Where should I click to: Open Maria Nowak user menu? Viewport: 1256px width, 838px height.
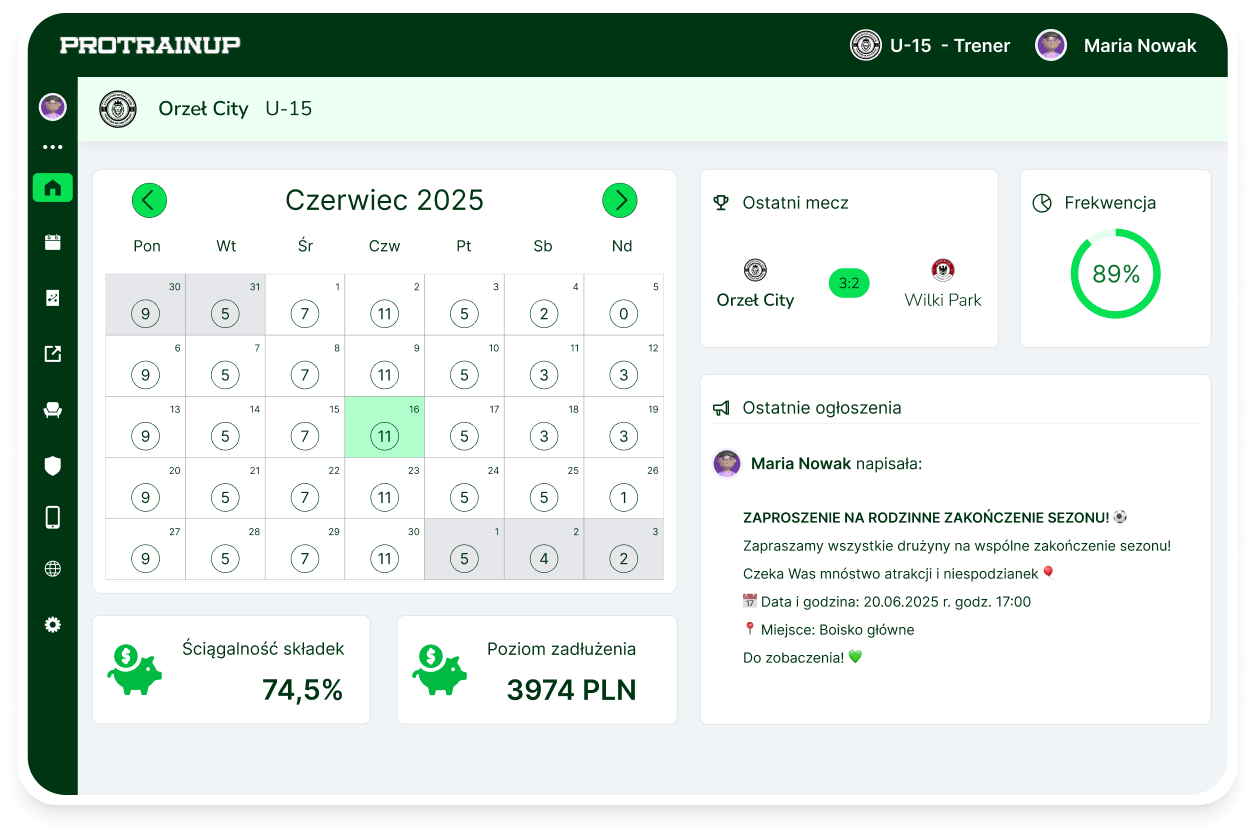(1116, 45)
